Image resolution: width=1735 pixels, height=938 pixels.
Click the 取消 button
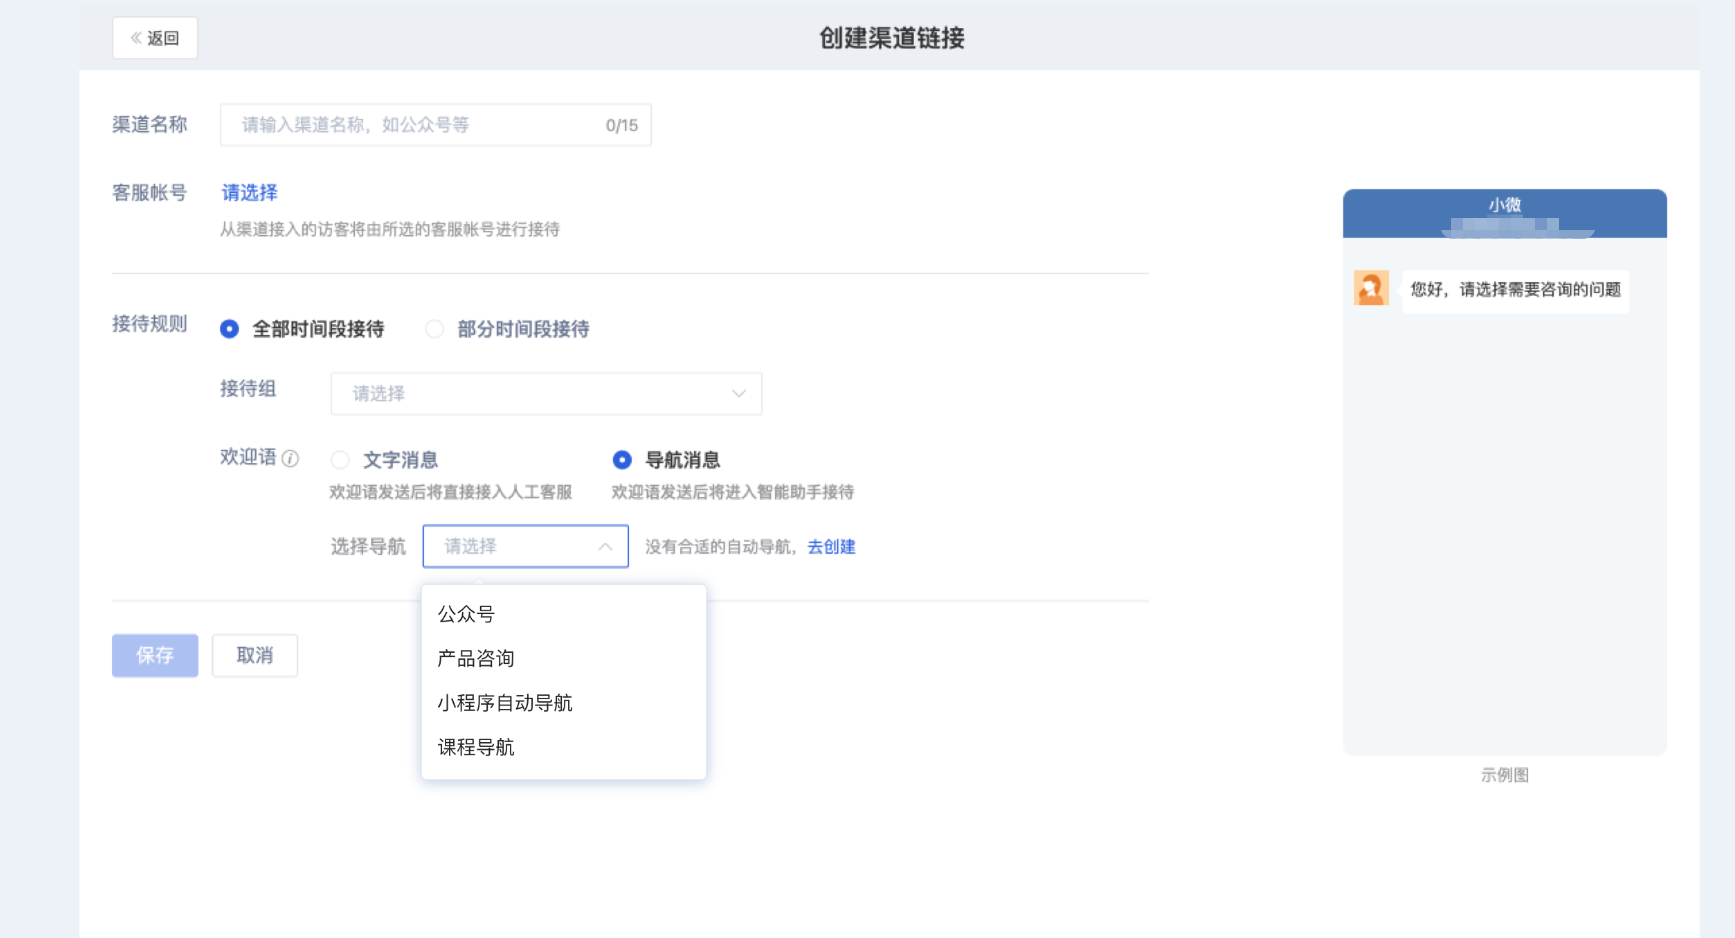(255, 655)
